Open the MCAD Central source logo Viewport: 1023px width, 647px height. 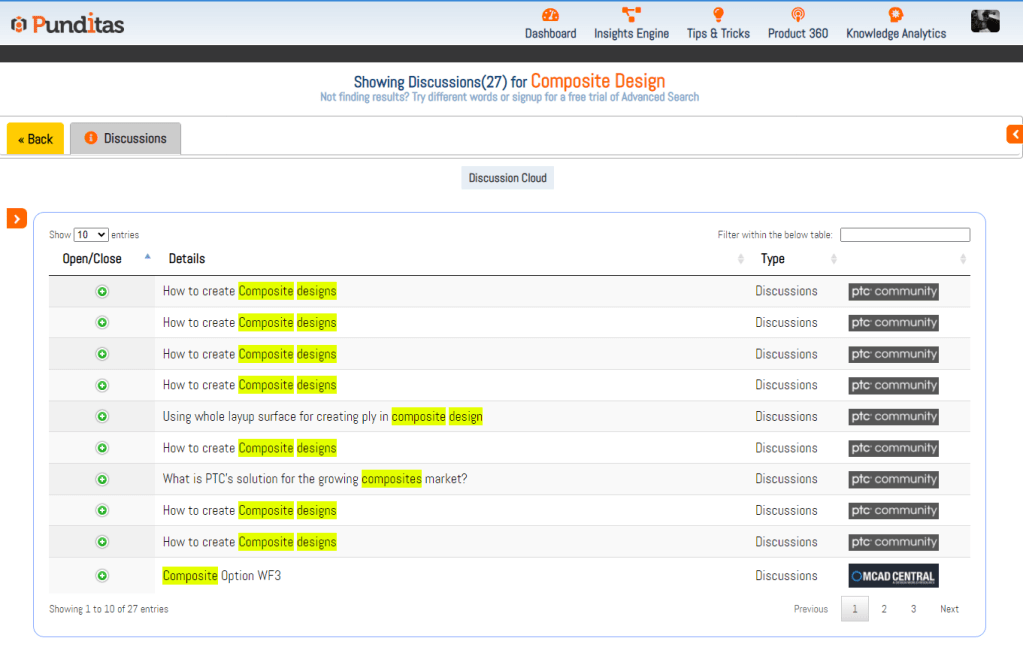pos(893,576)
